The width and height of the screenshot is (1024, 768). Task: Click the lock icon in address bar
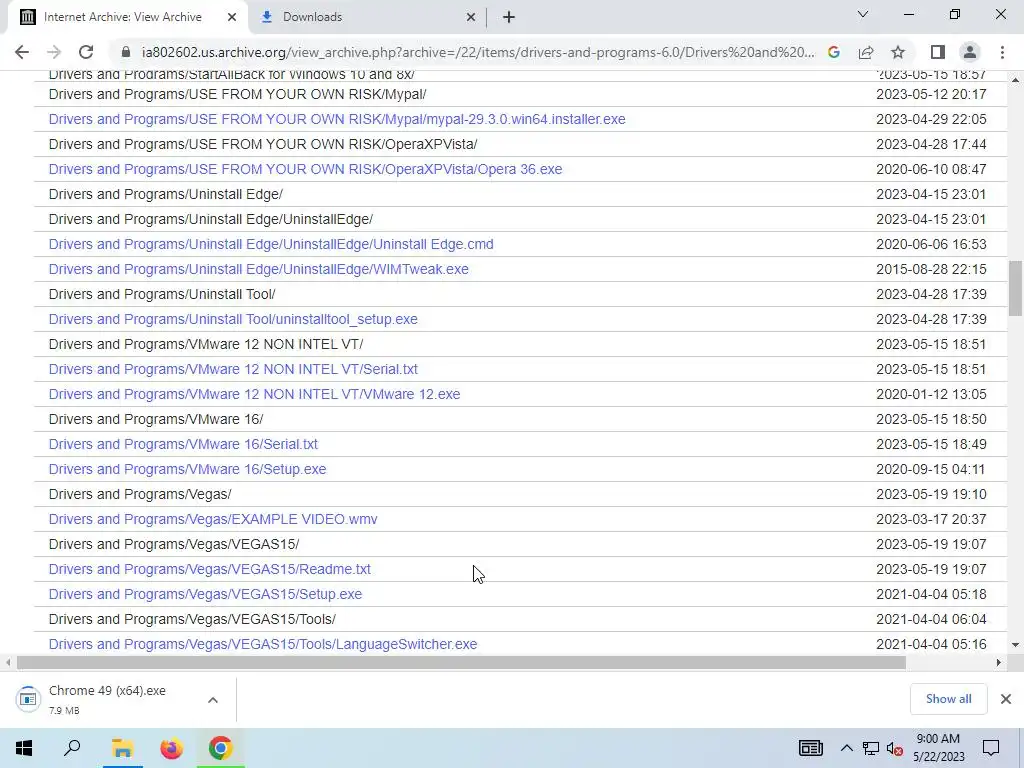[x=127, y=52]
